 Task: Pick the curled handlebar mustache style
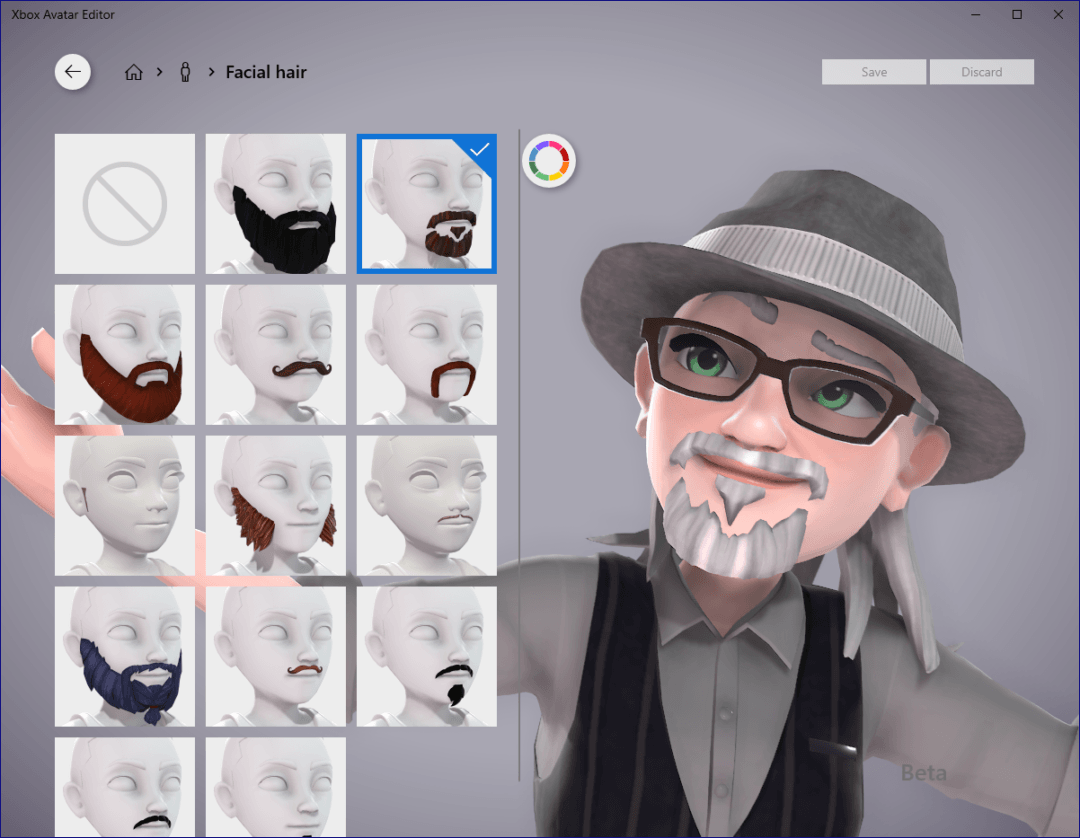pos(275,354)
